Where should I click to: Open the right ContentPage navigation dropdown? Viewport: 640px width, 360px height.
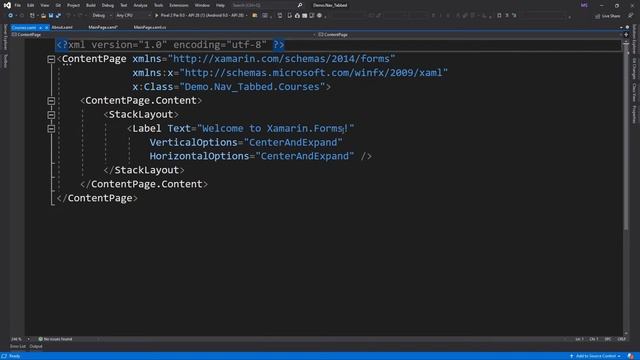pyautogui.click(x=469, y=35)
